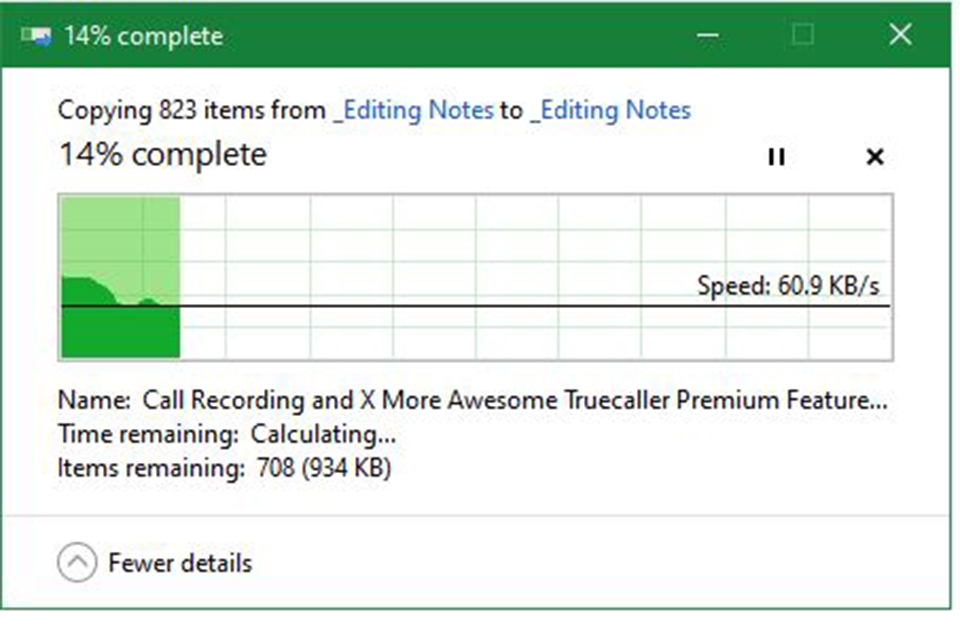Viewport: 960px width, 629px height.
Task: Click the copy dialog icon in title bar
Action: tap(36, 36)
